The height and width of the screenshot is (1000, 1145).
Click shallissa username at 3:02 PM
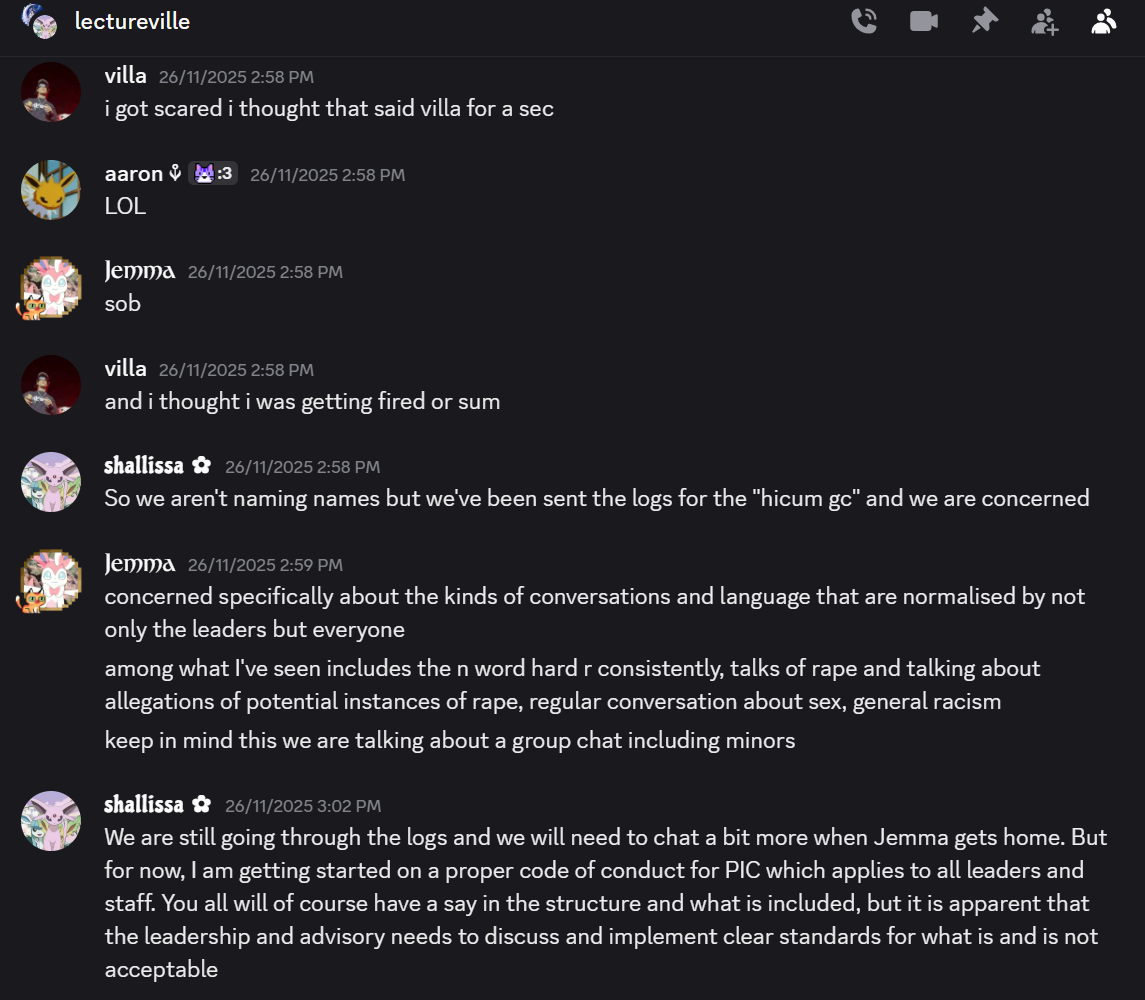(144, 805)
